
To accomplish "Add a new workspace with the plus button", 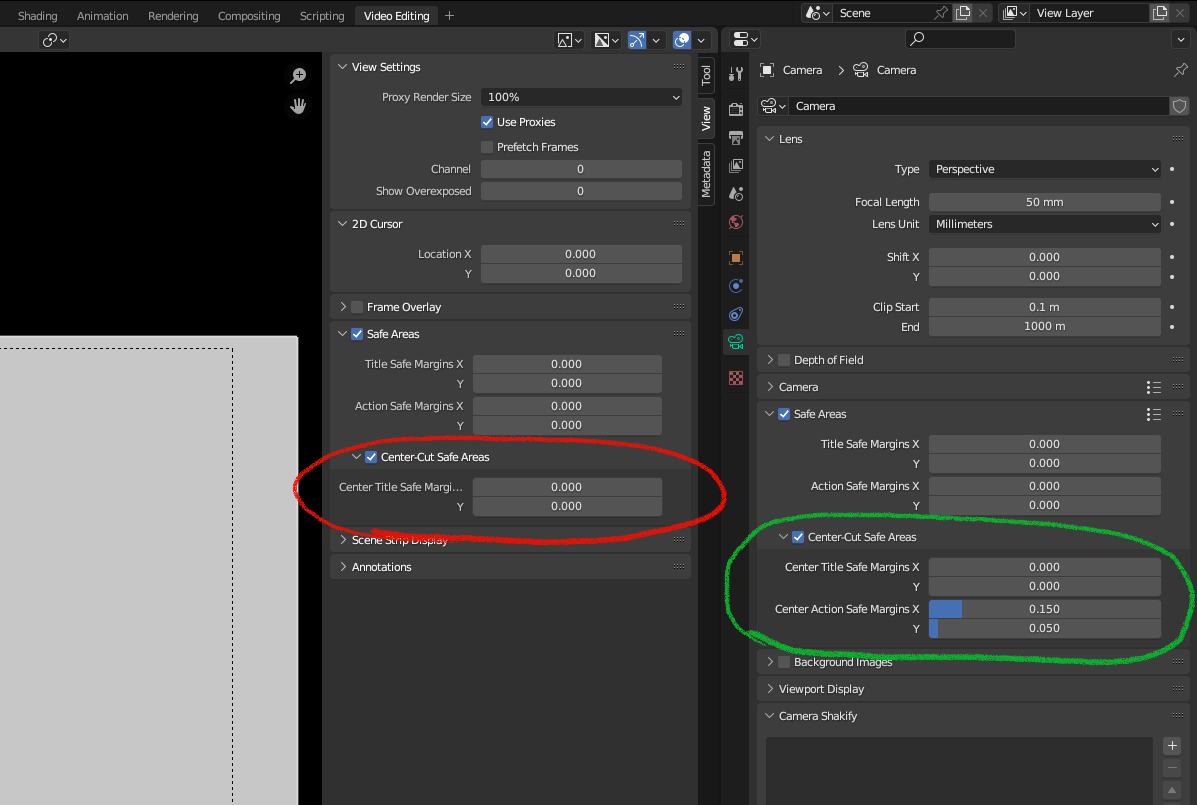I will (x=448, y=15).
